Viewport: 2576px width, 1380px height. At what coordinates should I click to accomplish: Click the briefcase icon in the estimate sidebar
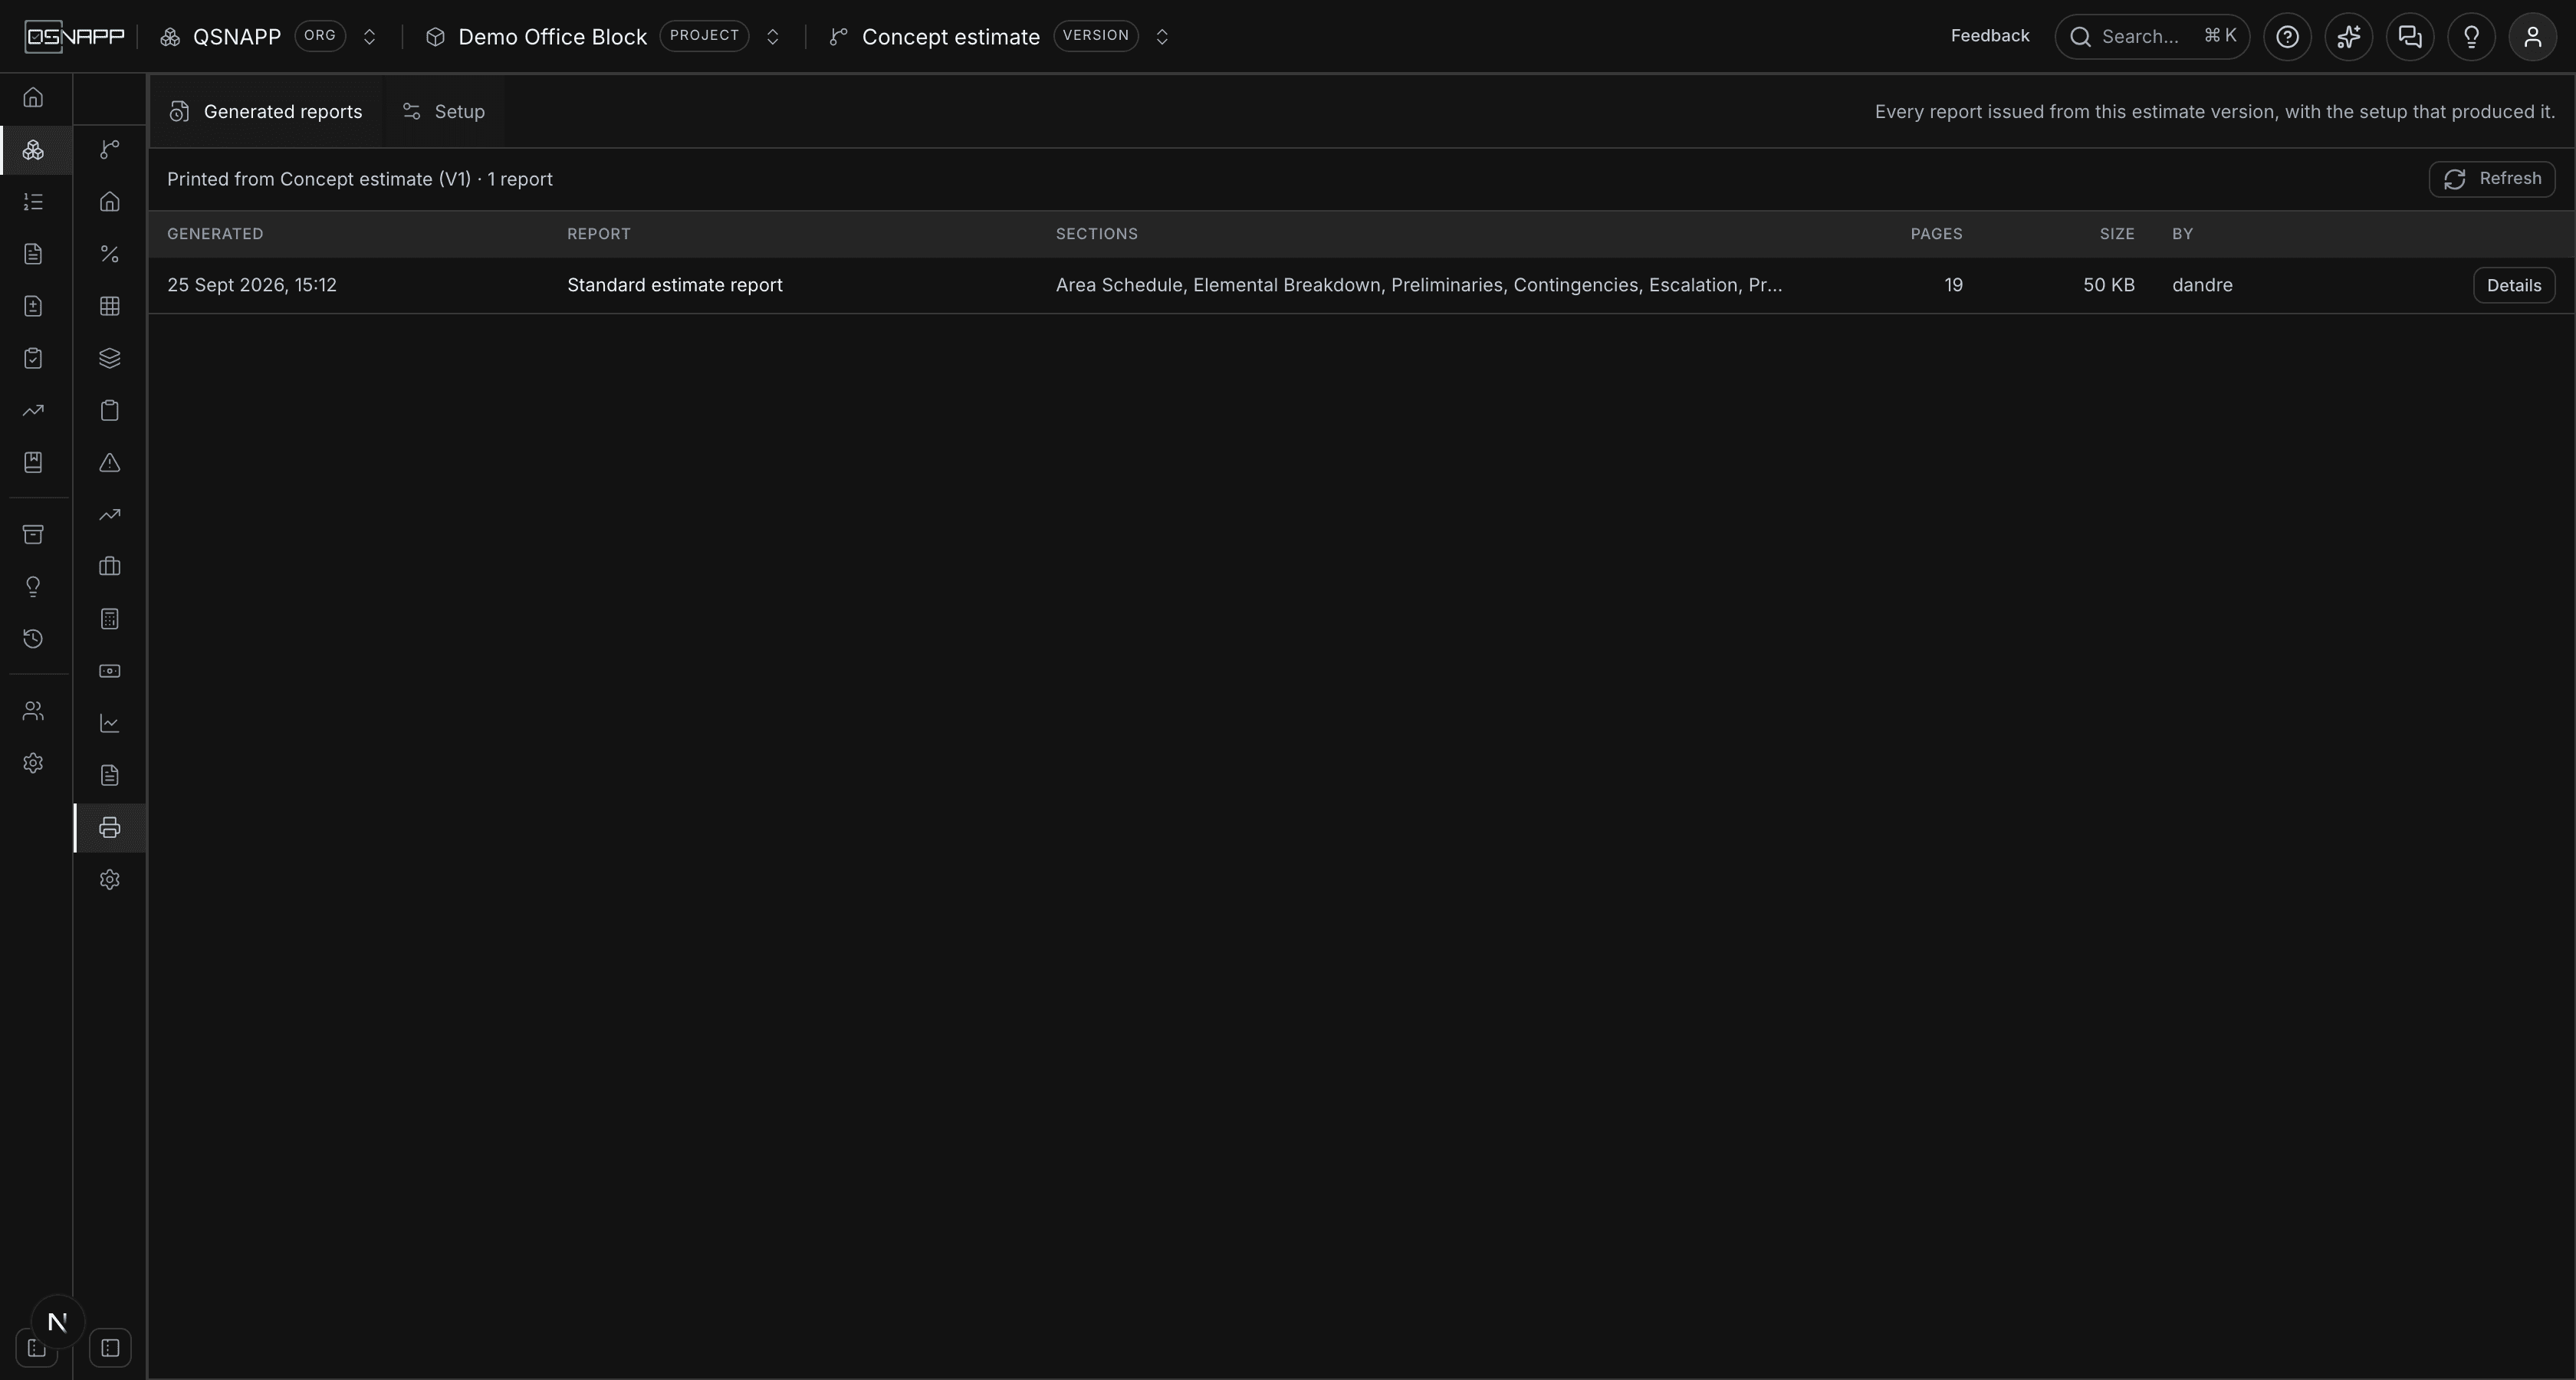pyautogui.click(x=110, y=567)
